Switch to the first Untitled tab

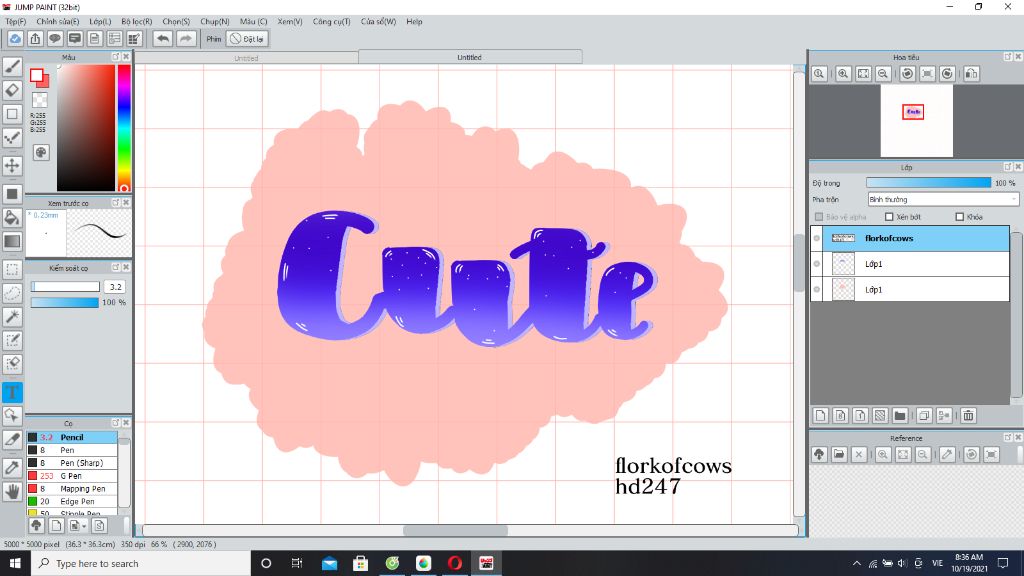[246, 58]
